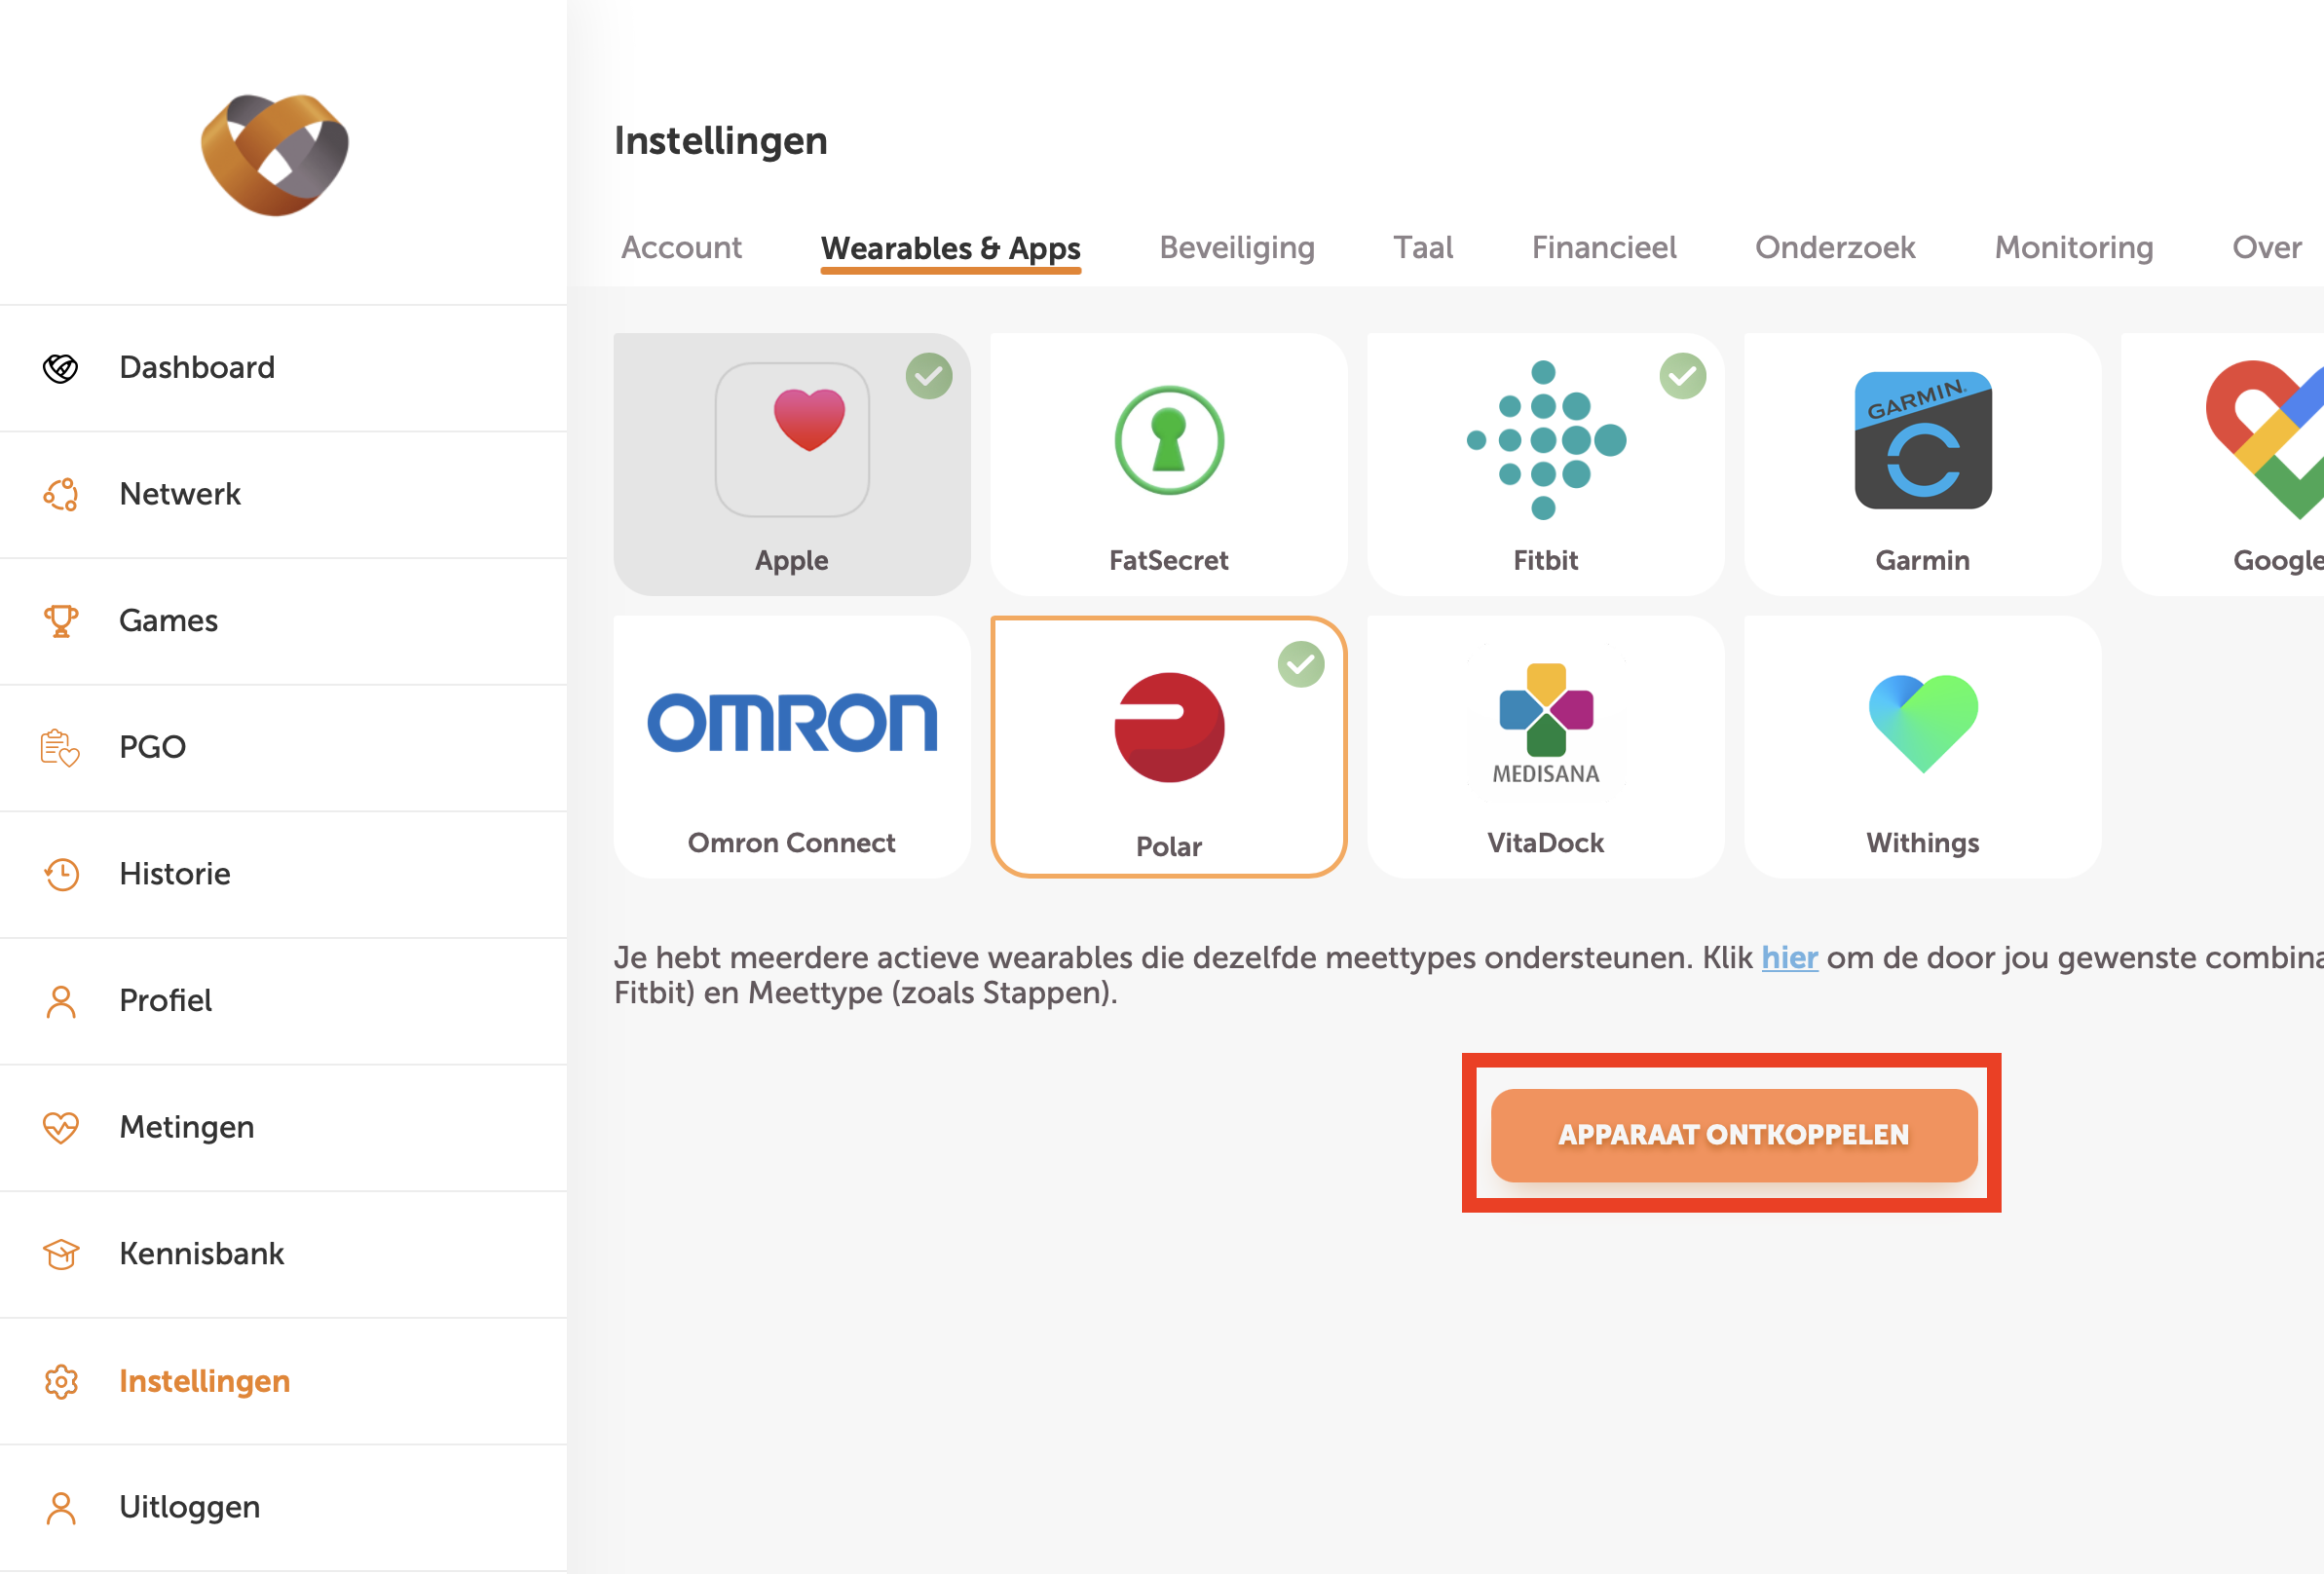Image resolution: width=2324 pixels, height=1574 pixels.
Task: Toggle the Polar connected checkmark
Action: click(x=1301, y=664)
